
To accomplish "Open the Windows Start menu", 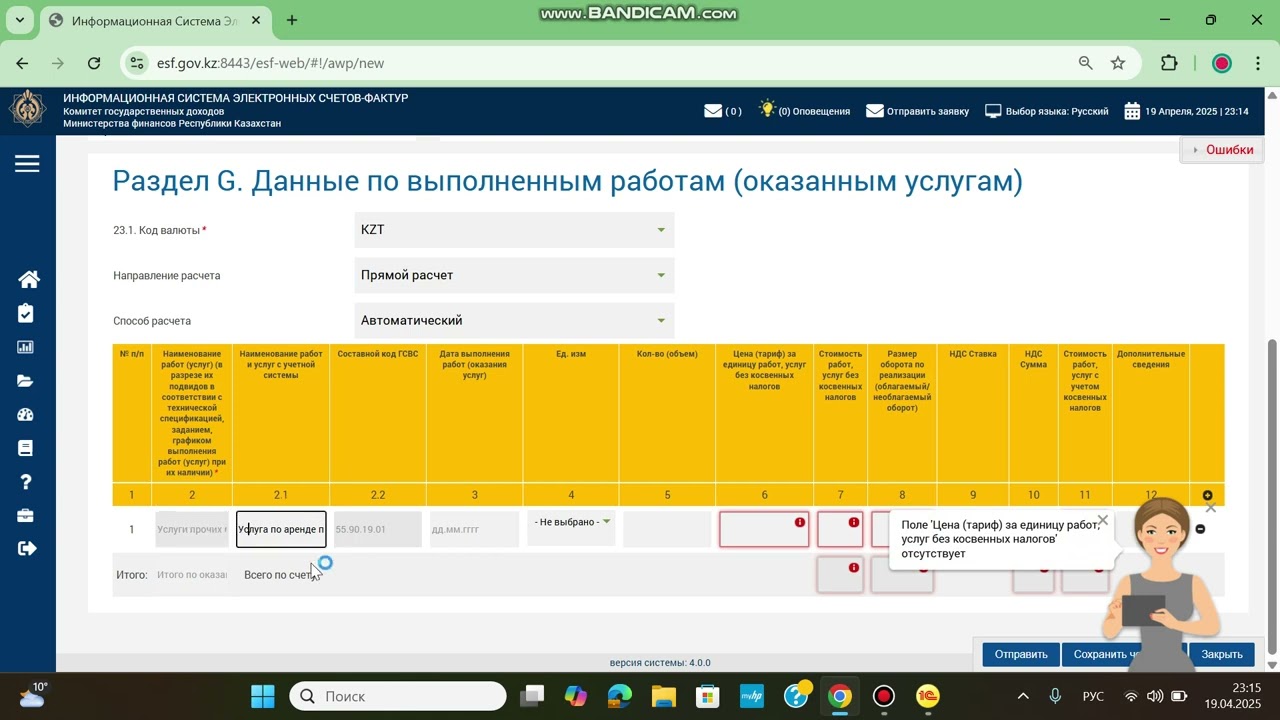I will coord(262,696).
